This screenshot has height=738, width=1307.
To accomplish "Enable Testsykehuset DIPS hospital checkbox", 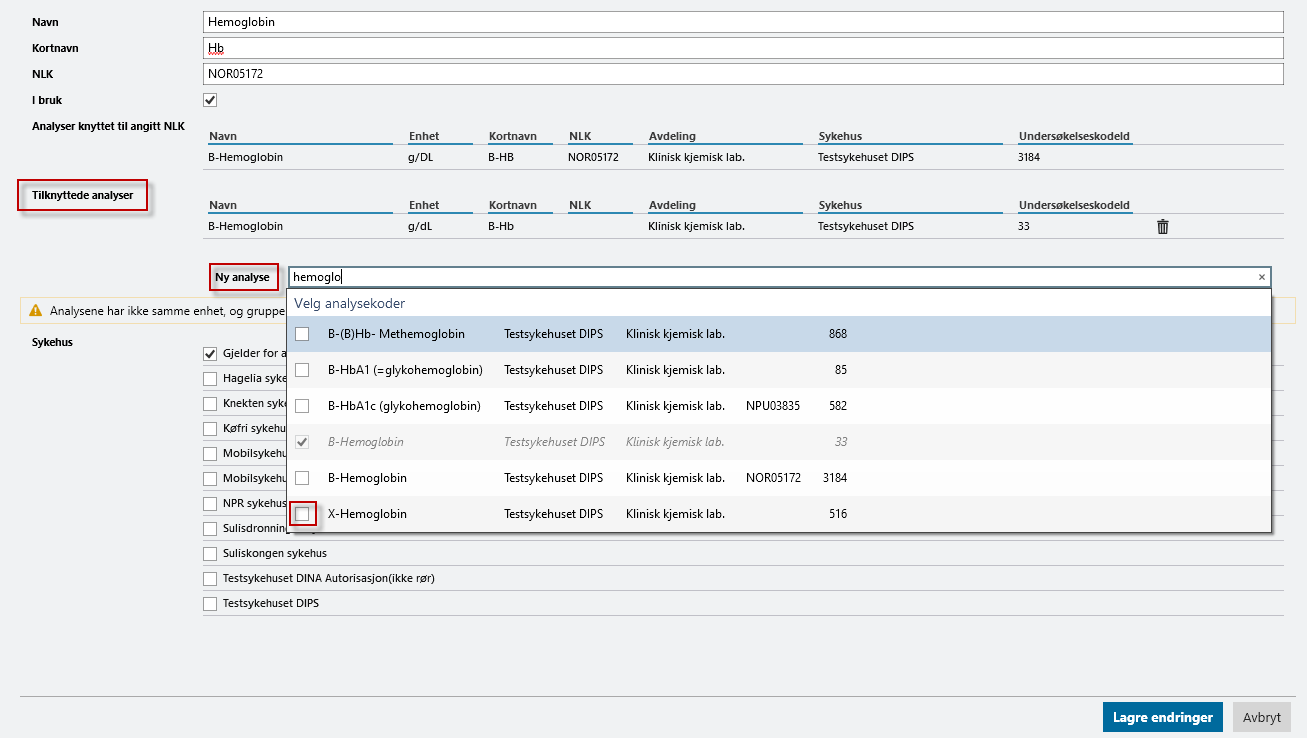I will 210,604.
